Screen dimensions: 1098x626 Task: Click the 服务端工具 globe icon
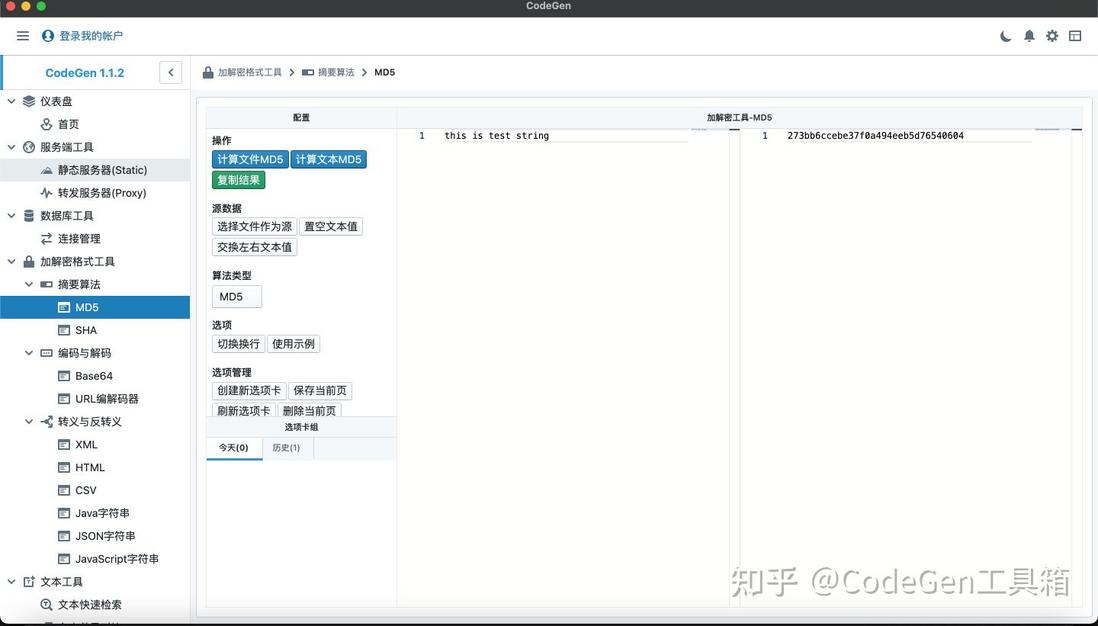click(x=29, y=147)
